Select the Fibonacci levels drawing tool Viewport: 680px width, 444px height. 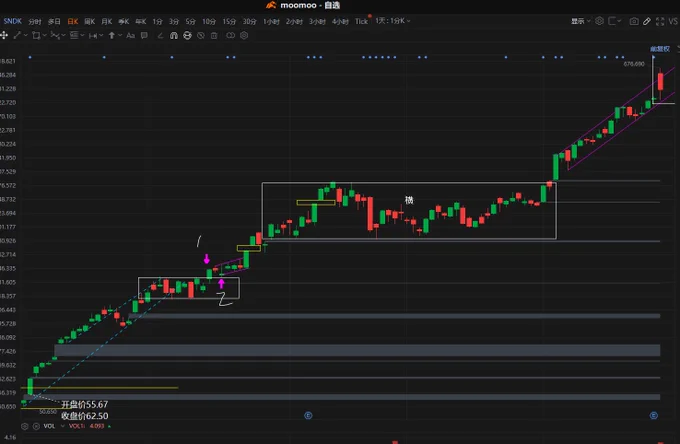pyautogui.click(x=74, y=36)
